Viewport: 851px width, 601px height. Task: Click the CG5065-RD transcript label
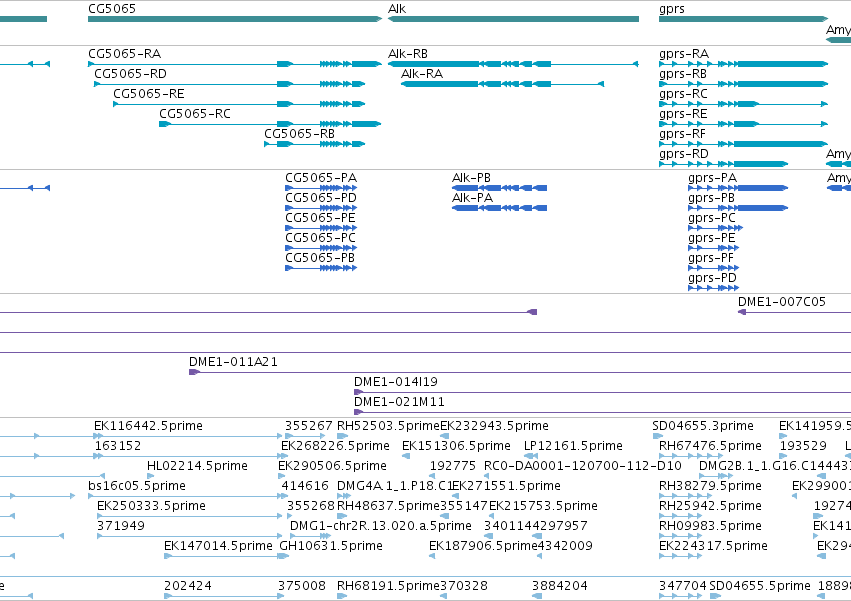pyautogui.click(x=130, y=74)
